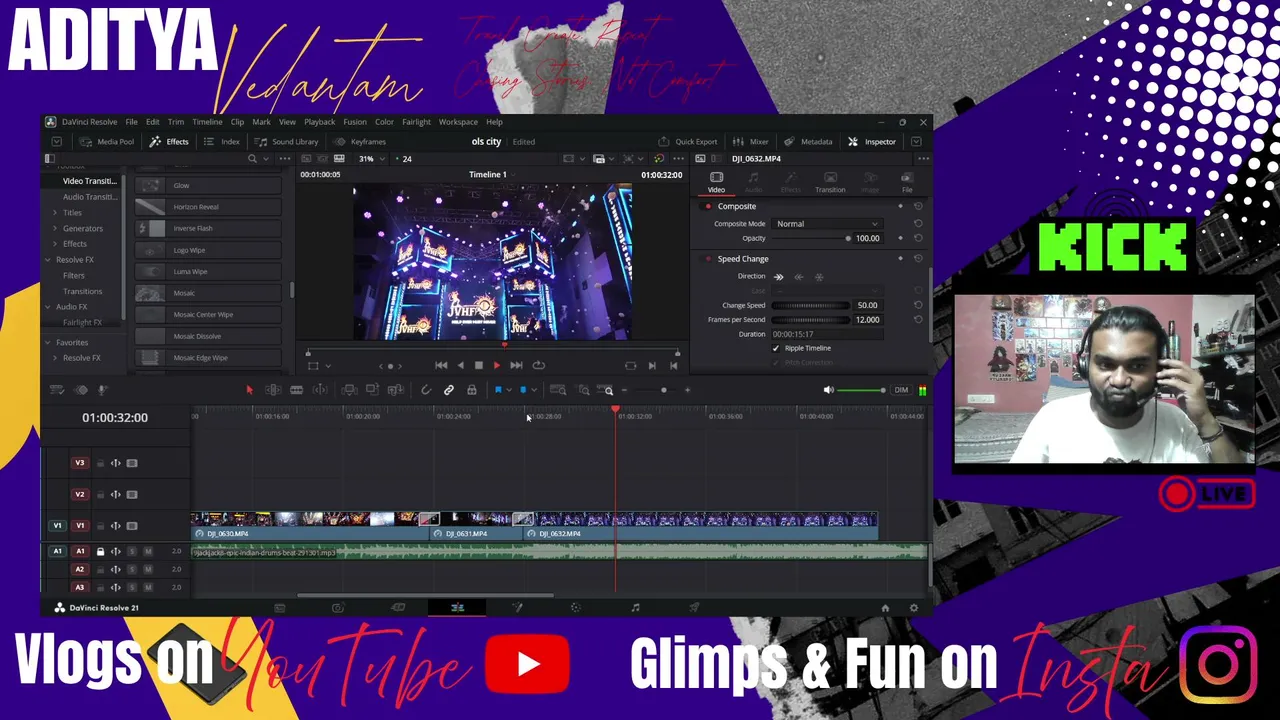The image size is (1280, 720).
Task: Select the Video Transitions category
Action: 89,181
